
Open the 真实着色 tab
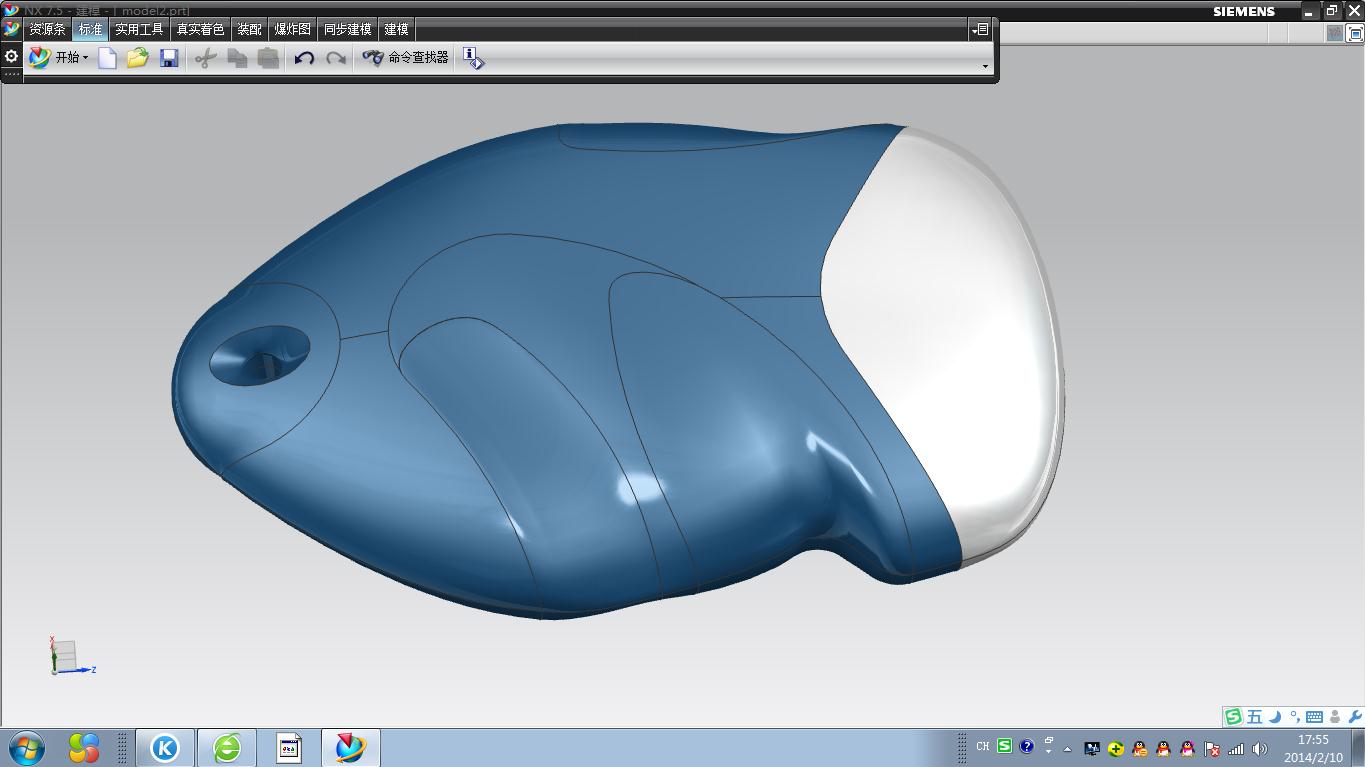(201, 30)
